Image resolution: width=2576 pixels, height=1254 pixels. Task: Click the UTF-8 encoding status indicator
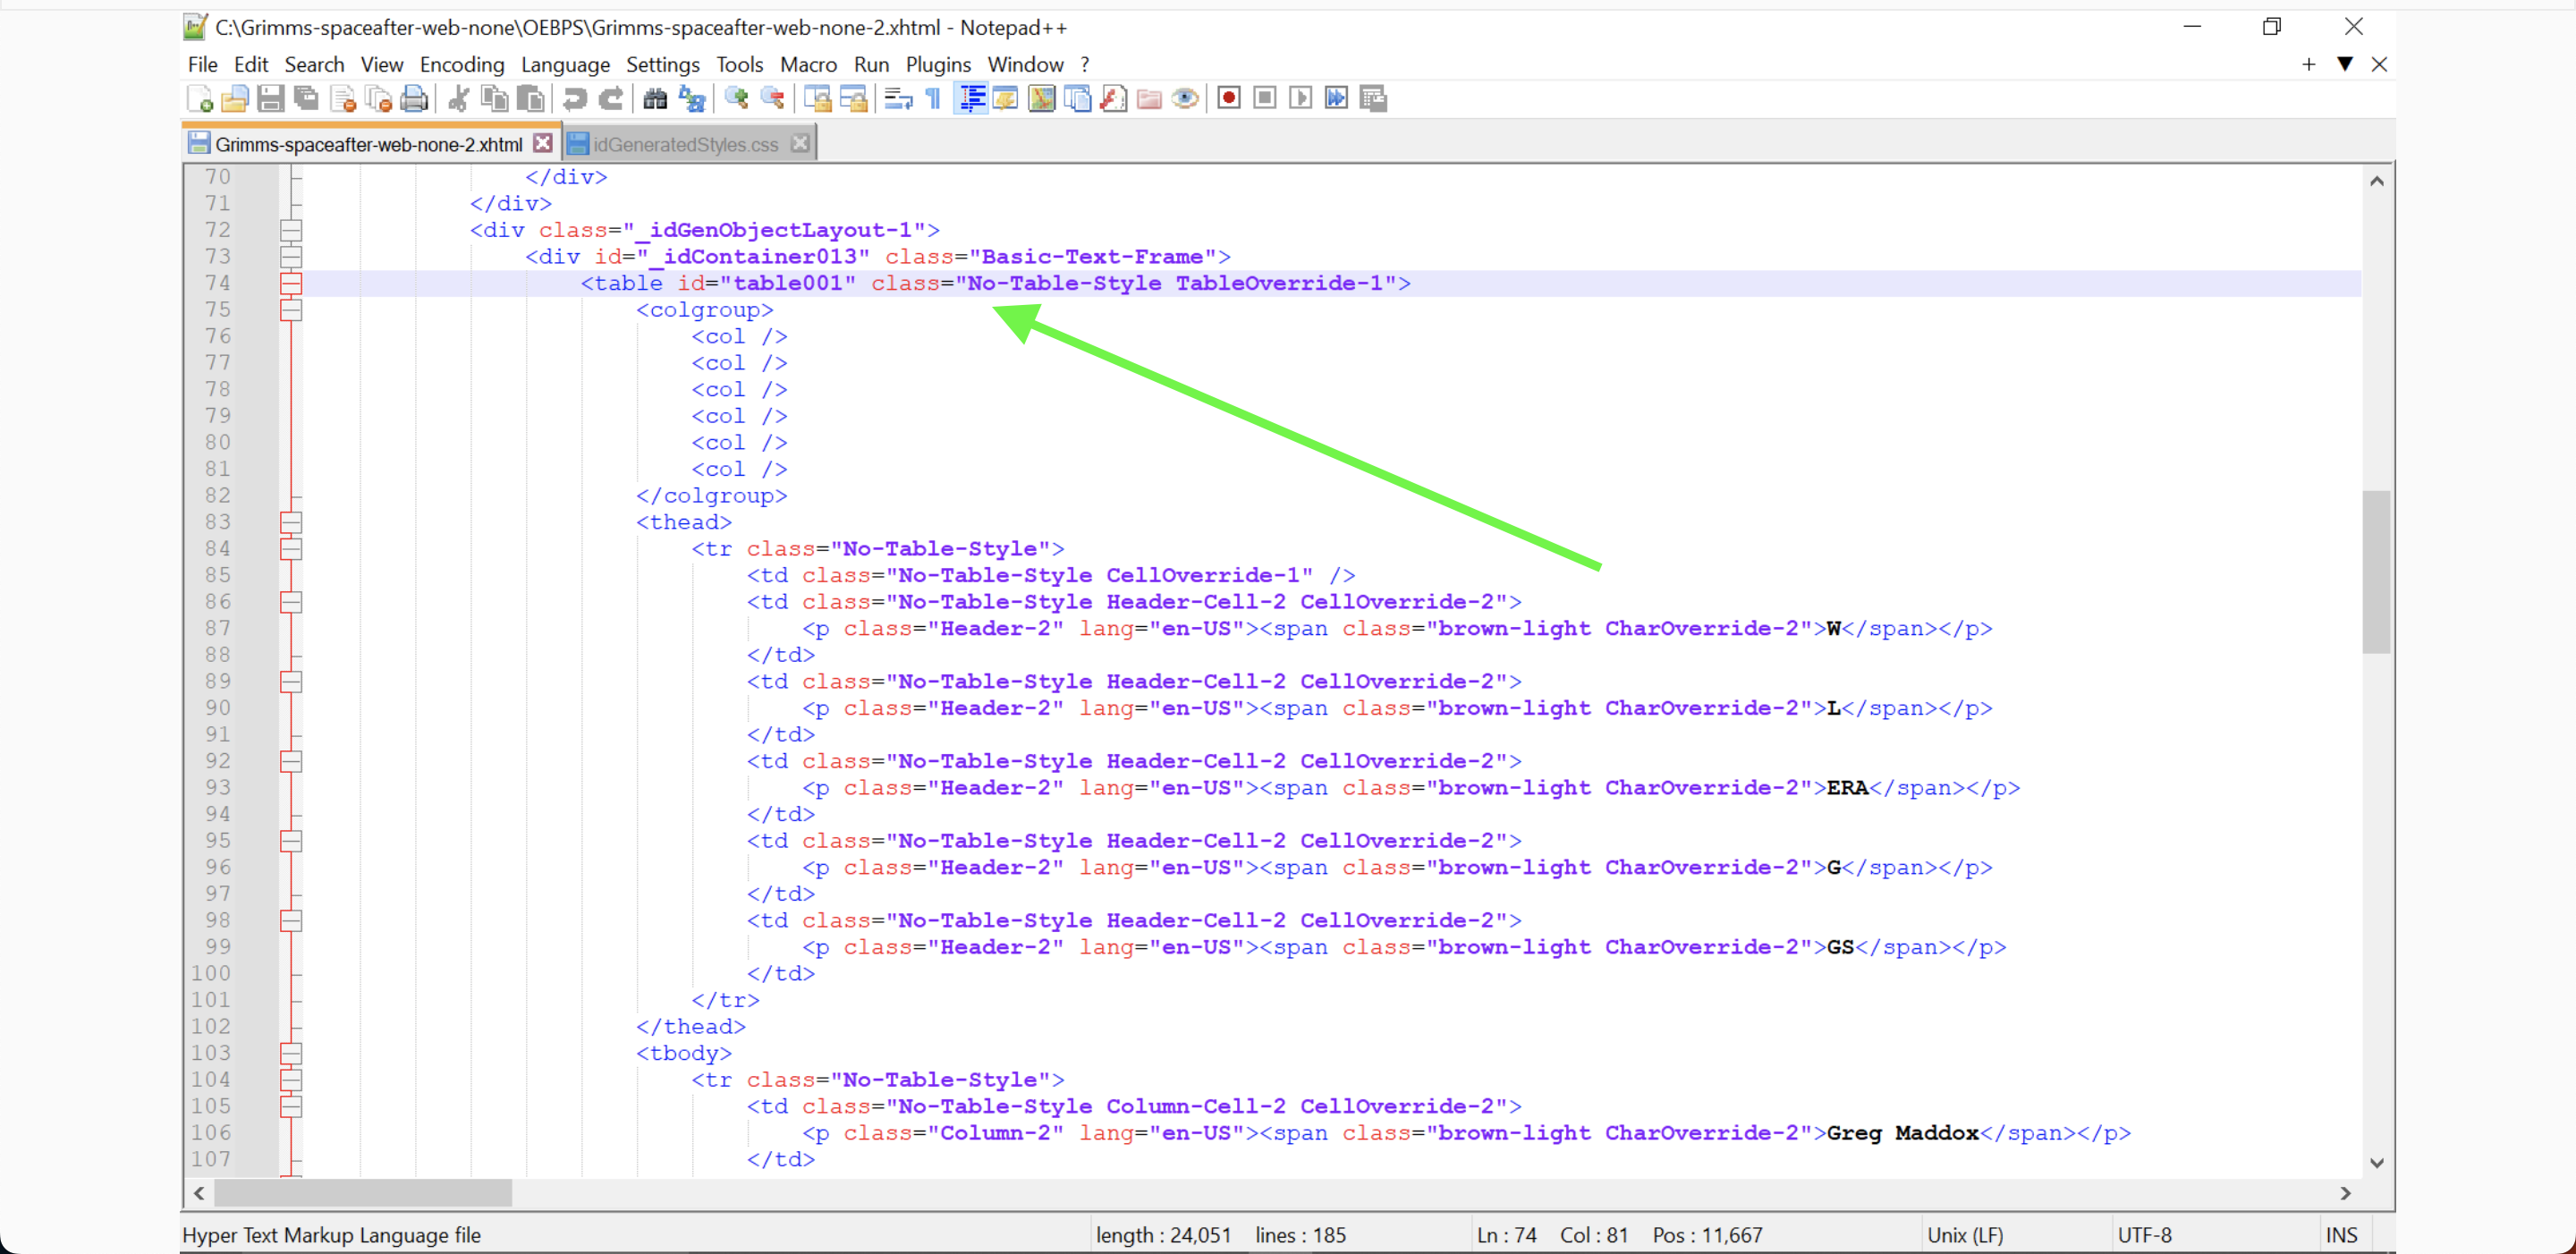click(x=2146, y=1234)
